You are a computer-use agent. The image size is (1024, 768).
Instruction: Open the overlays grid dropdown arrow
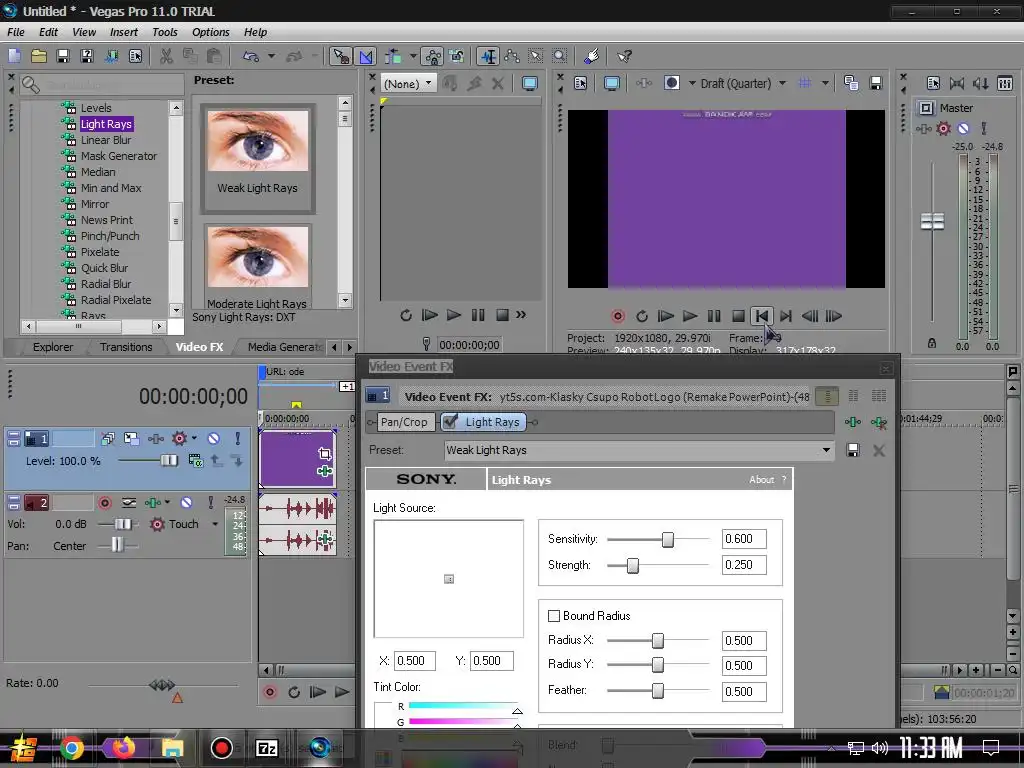tap(825, 83)
